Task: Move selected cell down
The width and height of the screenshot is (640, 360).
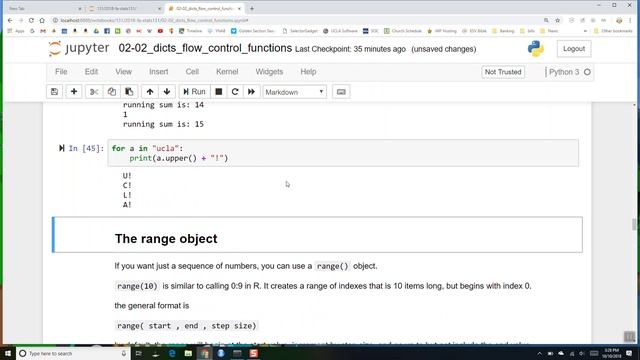Action: [167, 92]
